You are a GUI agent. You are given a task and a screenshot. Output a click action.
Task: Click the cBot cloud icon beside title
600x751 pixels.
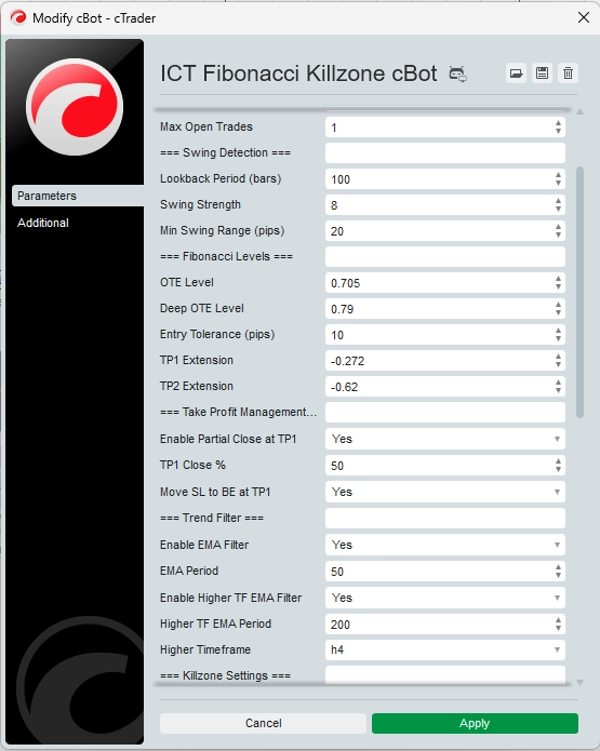(x=458, y=74)
